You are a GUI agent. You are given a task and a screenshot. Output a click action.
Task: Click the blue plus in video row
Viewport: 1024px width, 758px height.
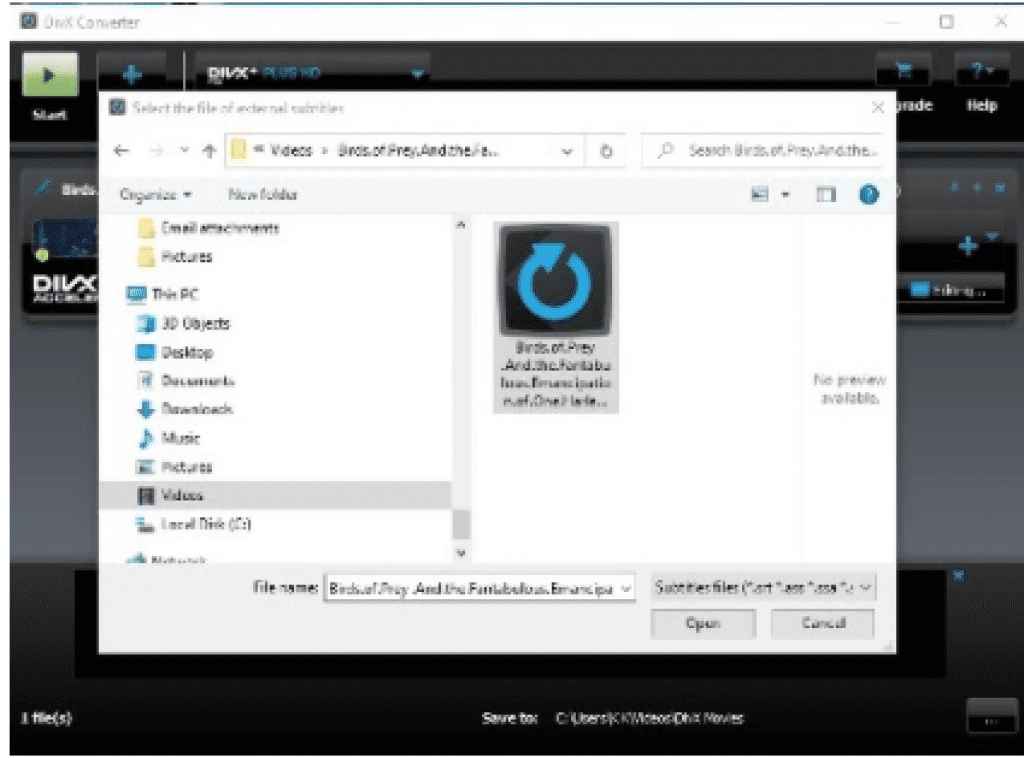tap(967, 246)
